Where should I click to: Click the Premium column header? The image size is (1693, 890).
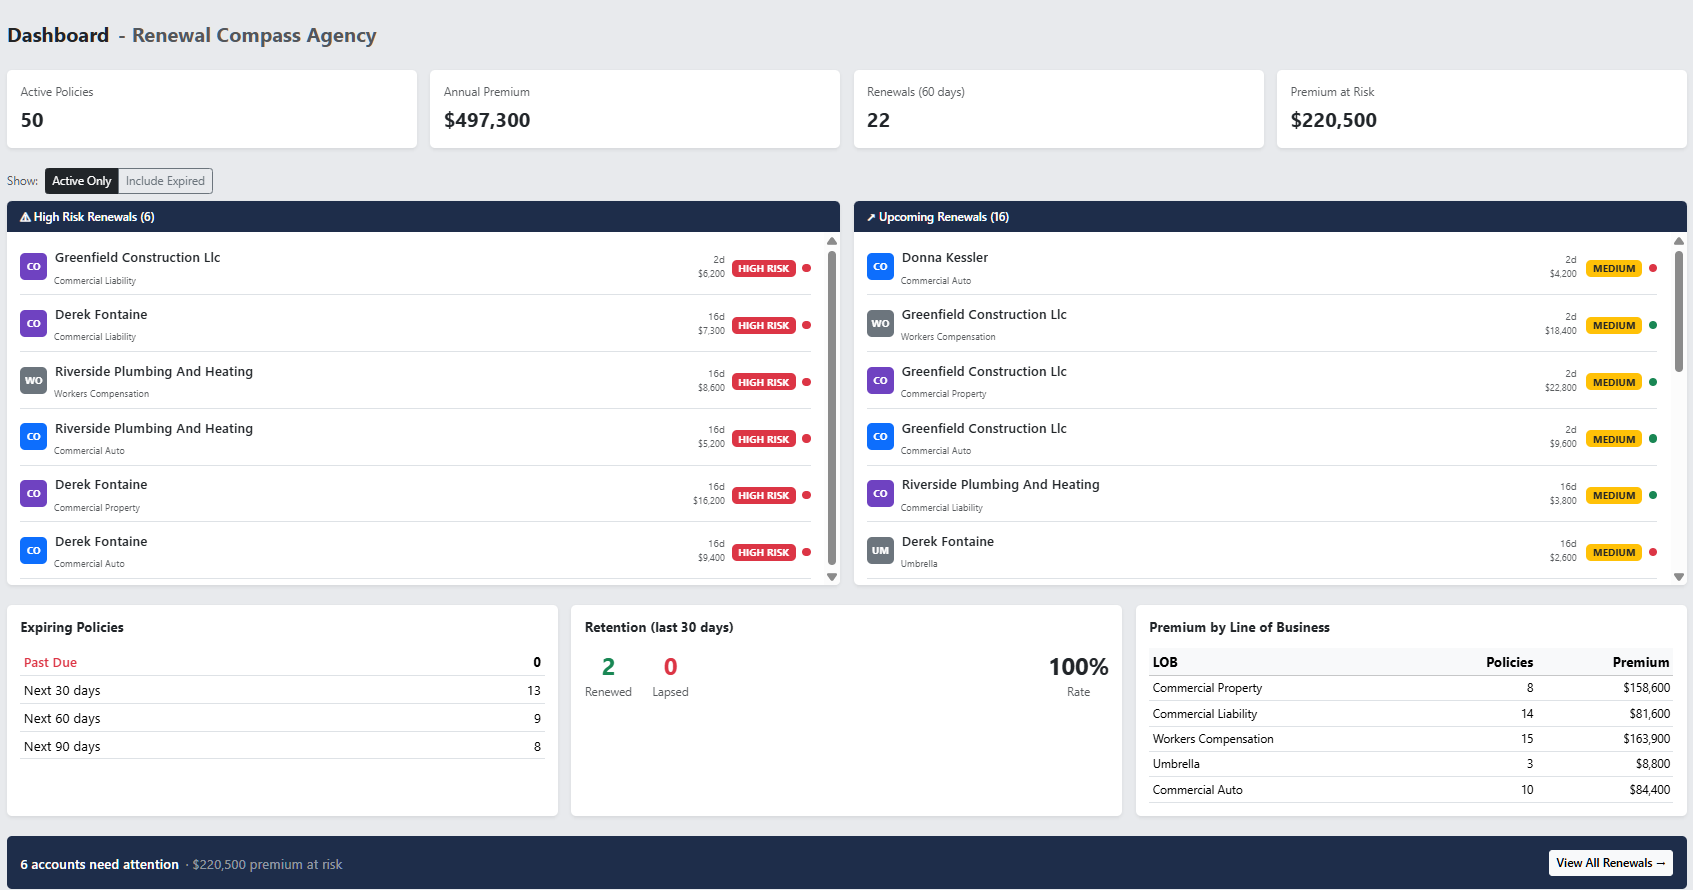click(1641, 662)
